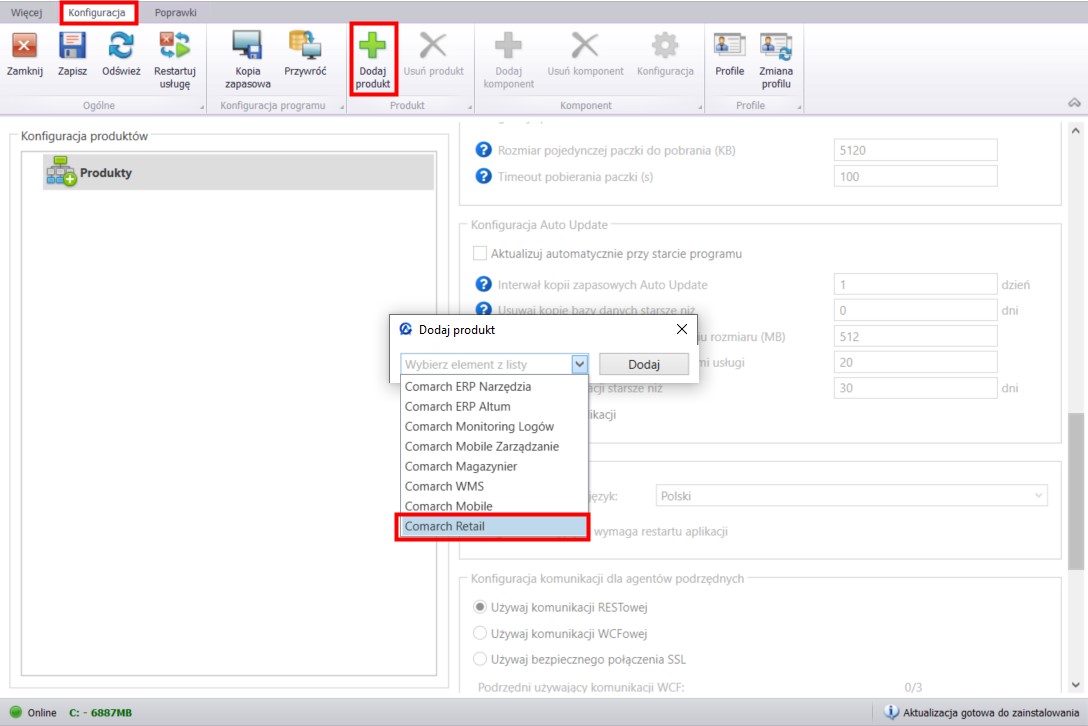Enable Aktualizuj automatycznie przy starcie programu
Screen dimensions: 1088x726
click(x=479, y=253)
